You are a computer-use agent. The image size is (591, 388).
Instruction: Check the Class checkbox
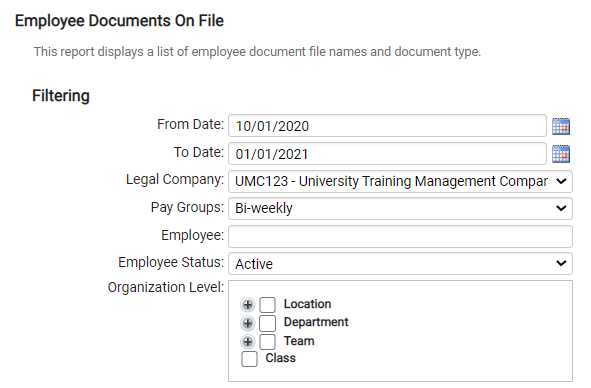click(250, 359)
